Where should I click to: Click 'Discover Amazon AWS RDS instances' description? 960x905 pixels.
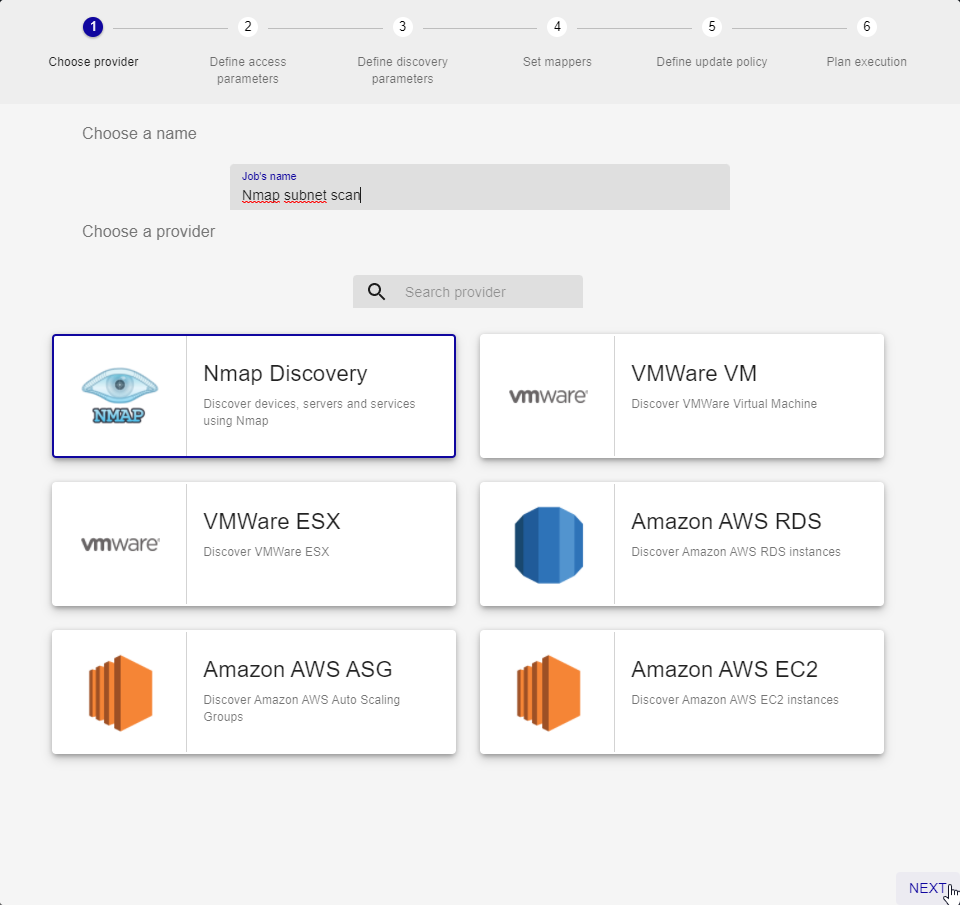pos(736,552)
